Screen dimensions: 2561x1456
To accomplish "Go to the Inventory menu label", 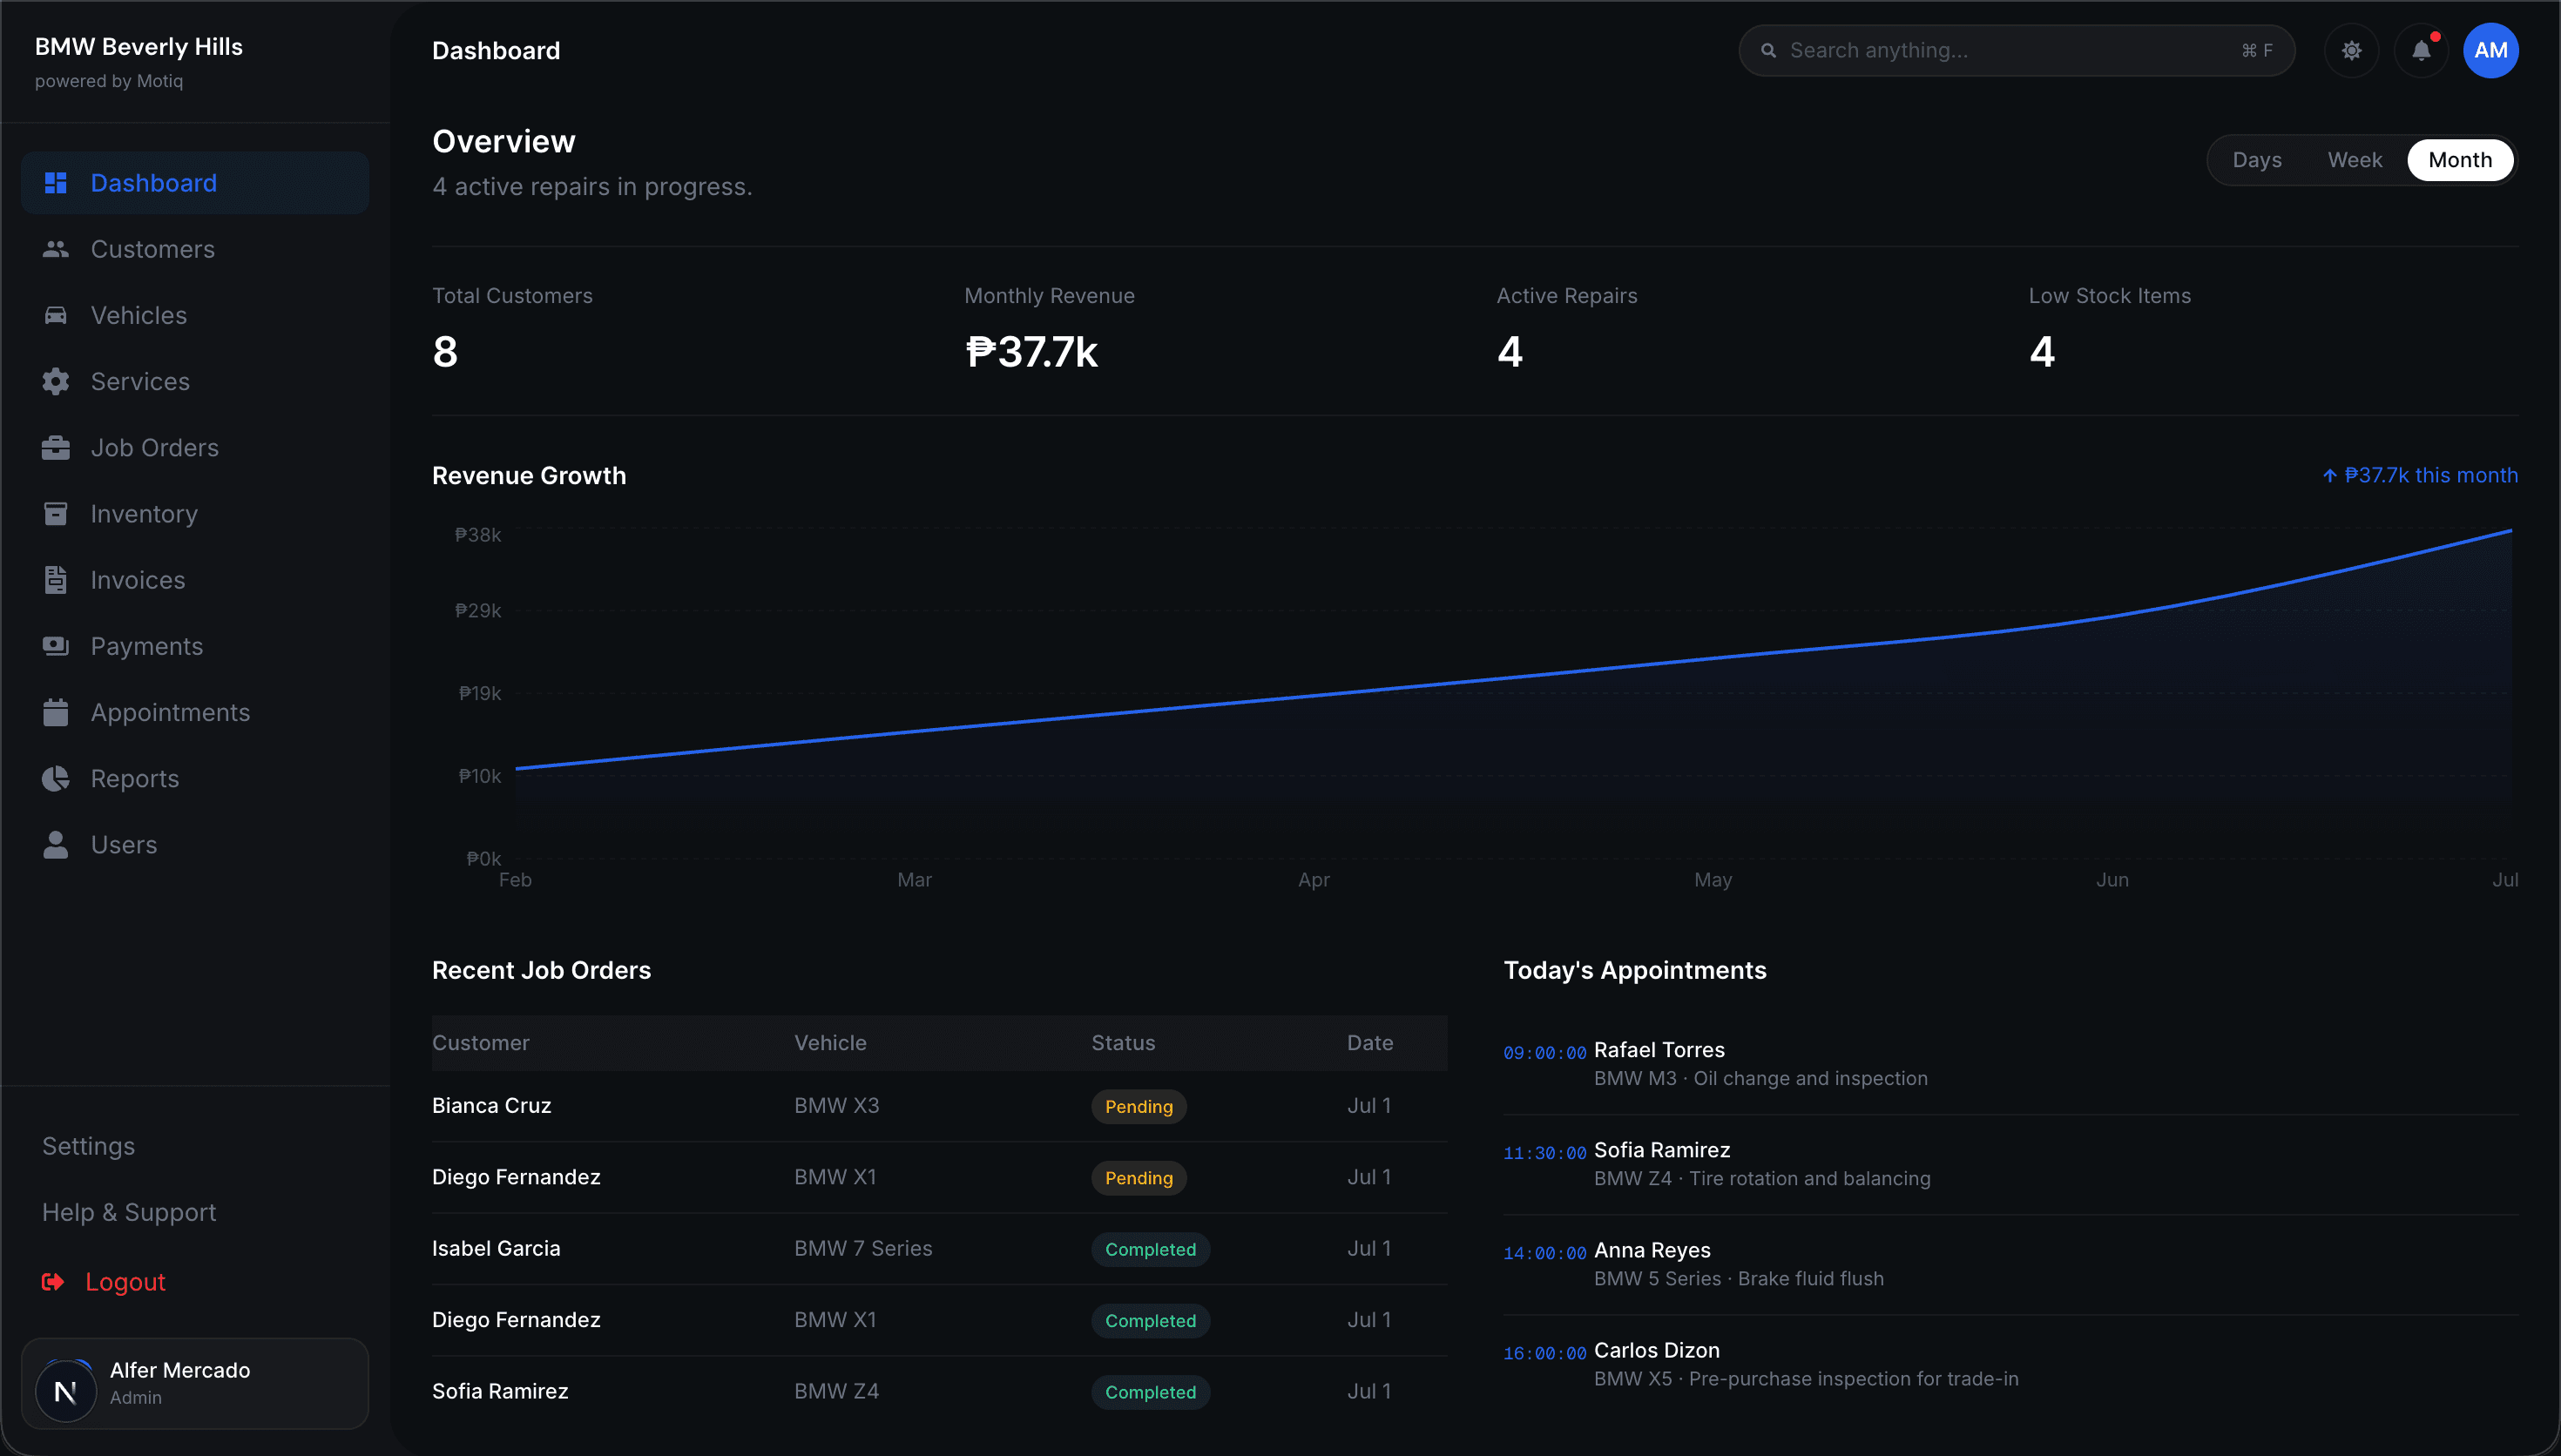I will (x=144, y=513).
